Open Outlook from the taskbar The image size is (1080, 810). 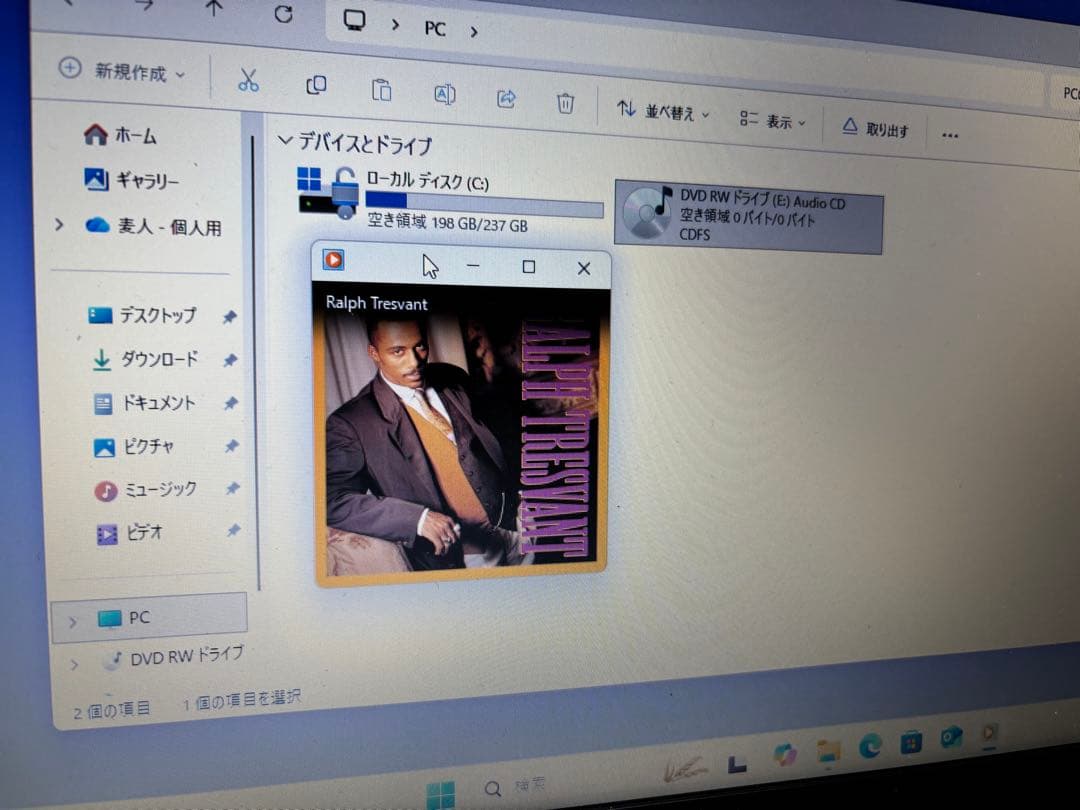click(951, 738)
